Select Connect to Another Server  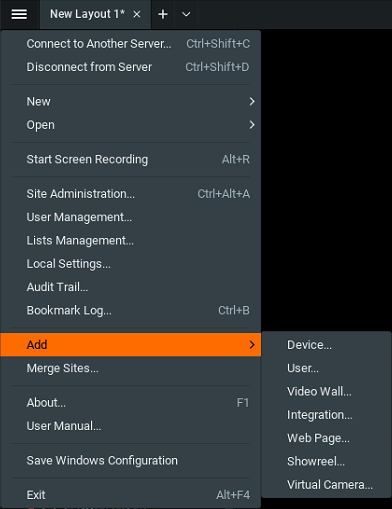coord(131,44)
